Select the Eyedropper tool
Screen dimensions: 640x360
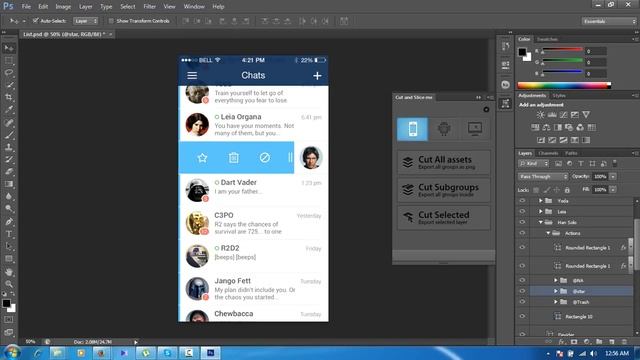click(x=9, y=110)
